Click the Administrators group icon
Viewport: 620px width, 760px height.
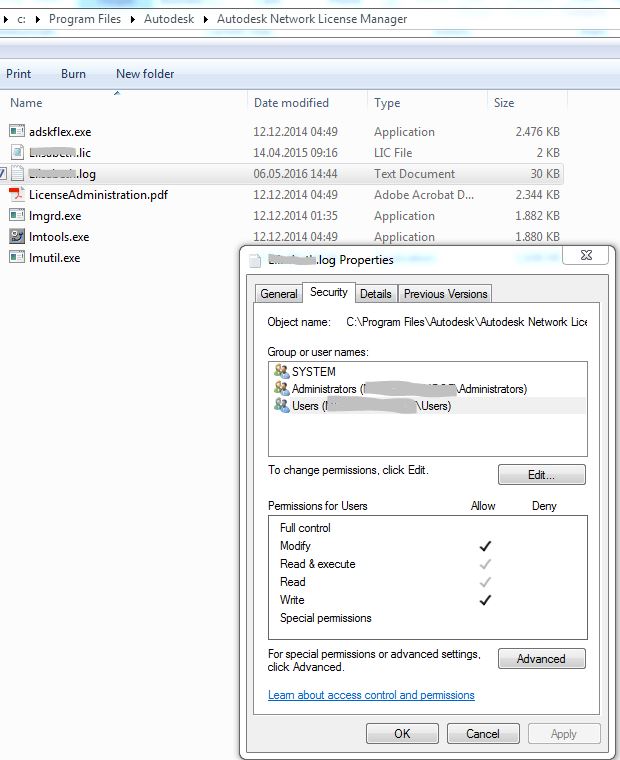281,388
